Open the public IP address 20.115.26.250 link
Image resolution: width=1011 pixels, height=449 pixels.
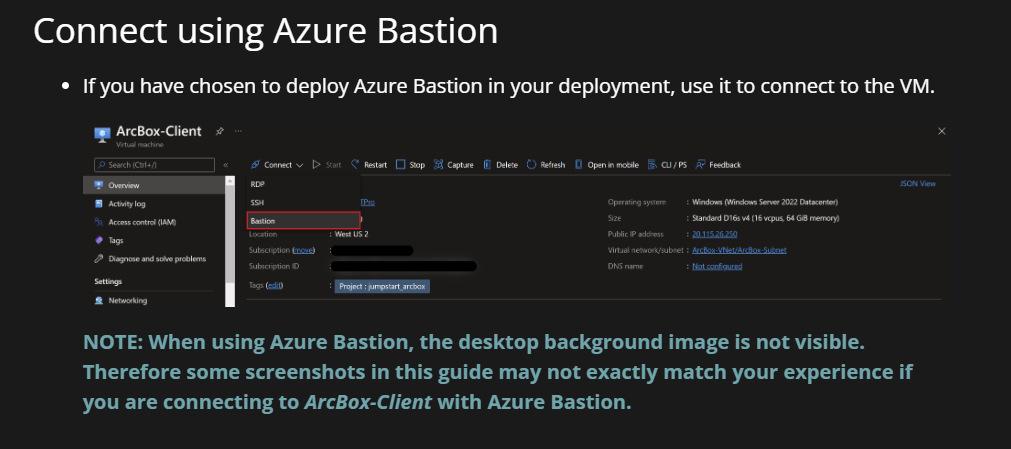pyautogui.click(x=714, y=234)
